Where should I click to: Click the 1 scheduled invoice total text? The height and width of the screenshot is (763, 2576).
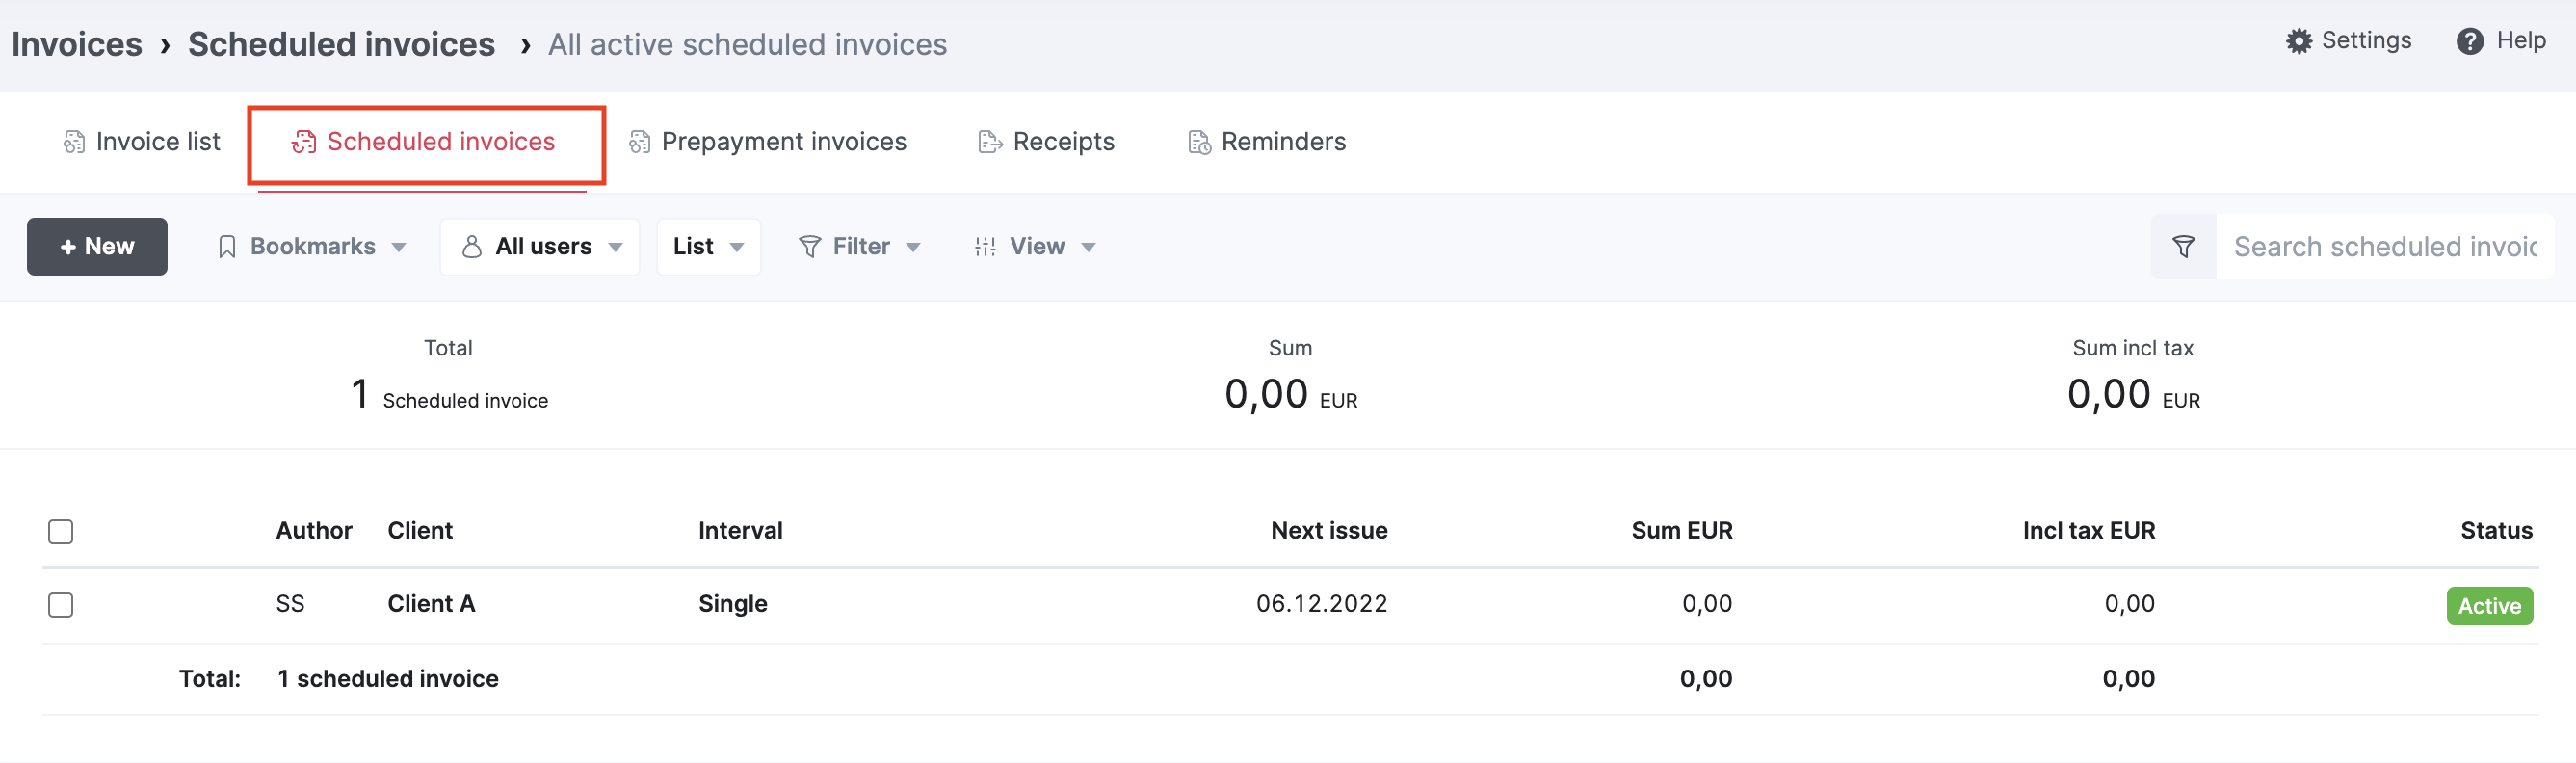[388, 679]
